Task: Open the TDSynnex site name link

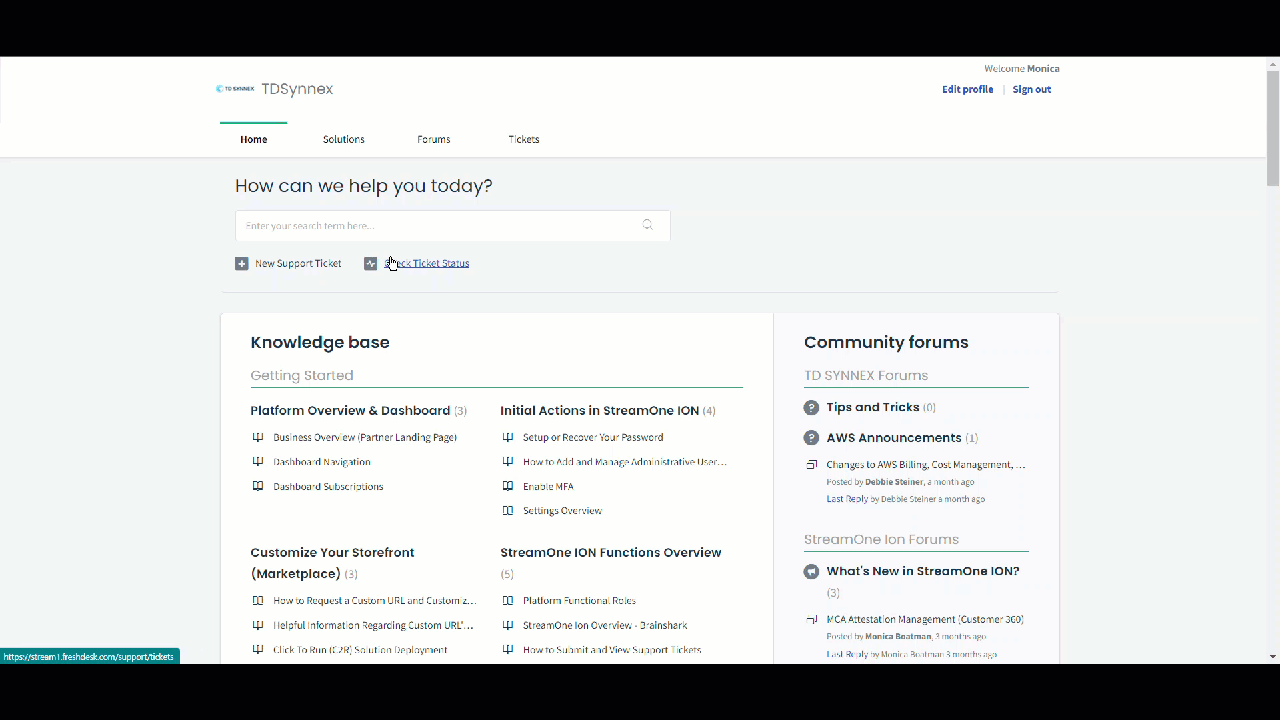Action: 297,89
